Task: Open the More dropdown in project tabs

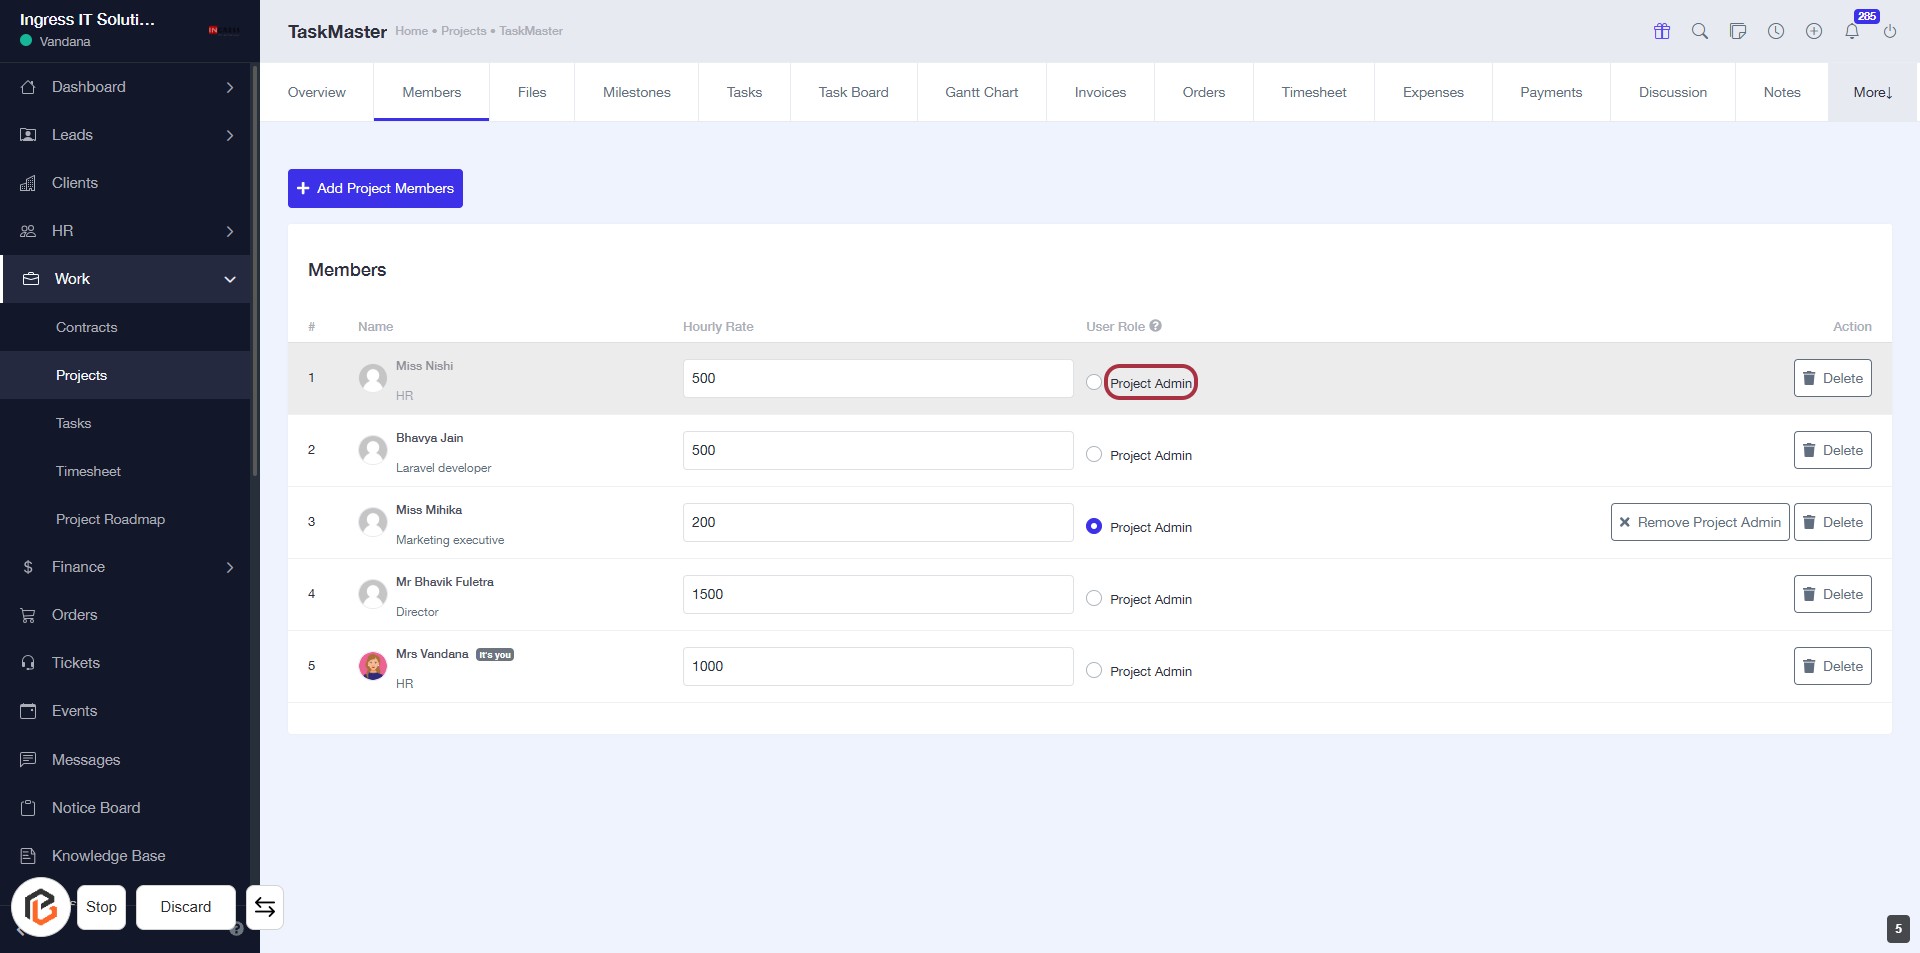Action: [x=1872, y=92]
